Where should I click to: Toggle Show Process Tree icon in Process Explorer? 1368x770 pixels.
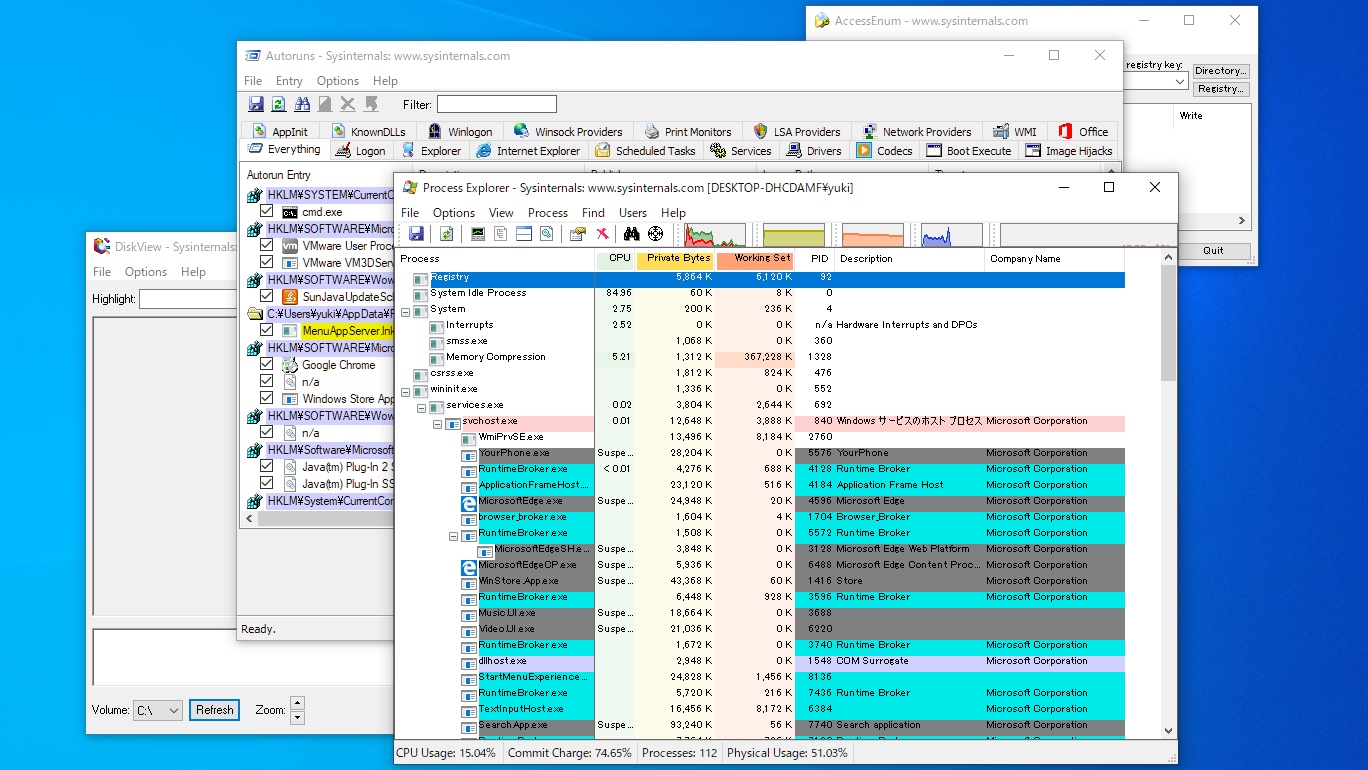tap(501, 234)
